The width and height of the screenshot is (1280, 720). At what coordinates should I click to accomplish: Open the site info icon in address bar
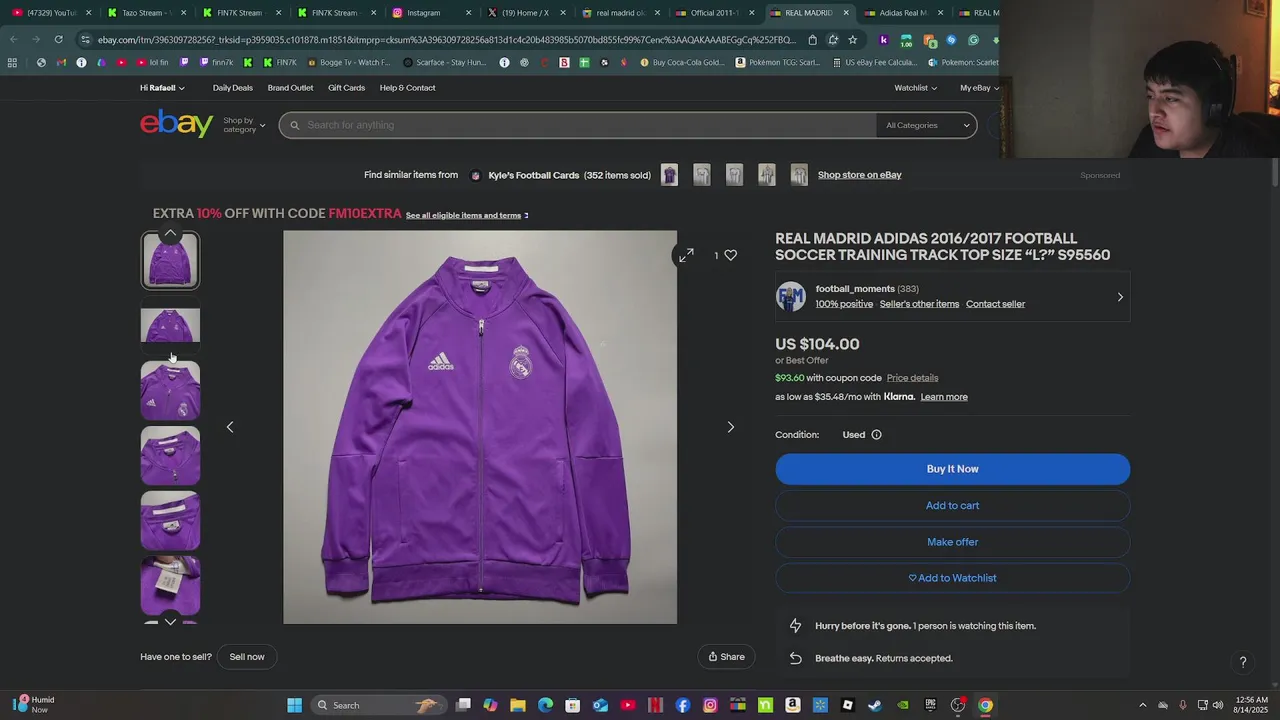point(86,40)
